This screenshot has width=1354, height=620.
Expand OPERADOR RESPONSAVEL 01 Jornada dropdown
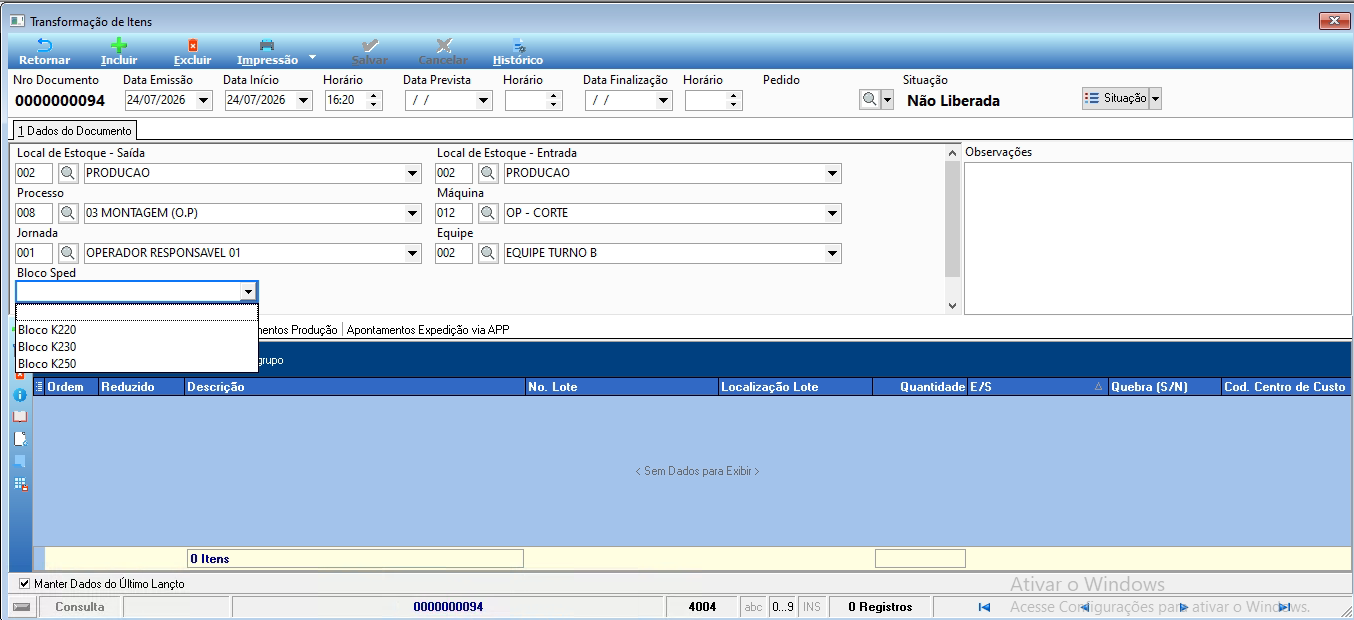pyautogui.click(x=413, y=253)
